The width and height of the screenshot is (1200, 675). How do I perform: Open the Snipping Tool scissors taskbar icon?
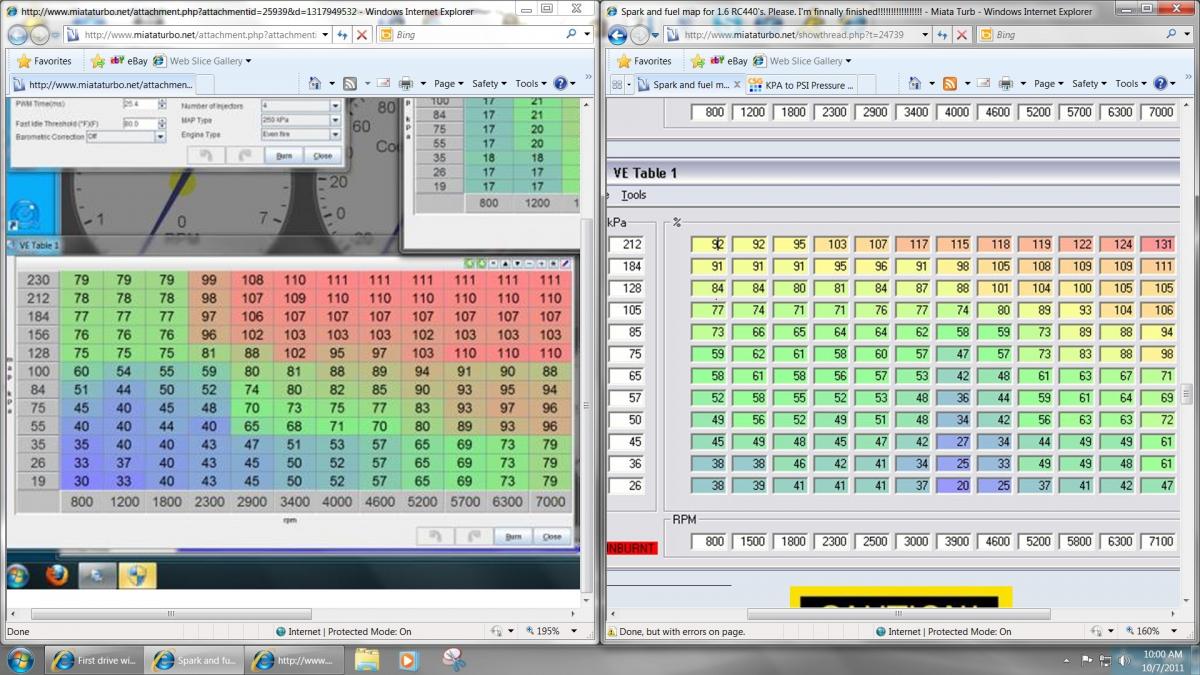[453, 660]
